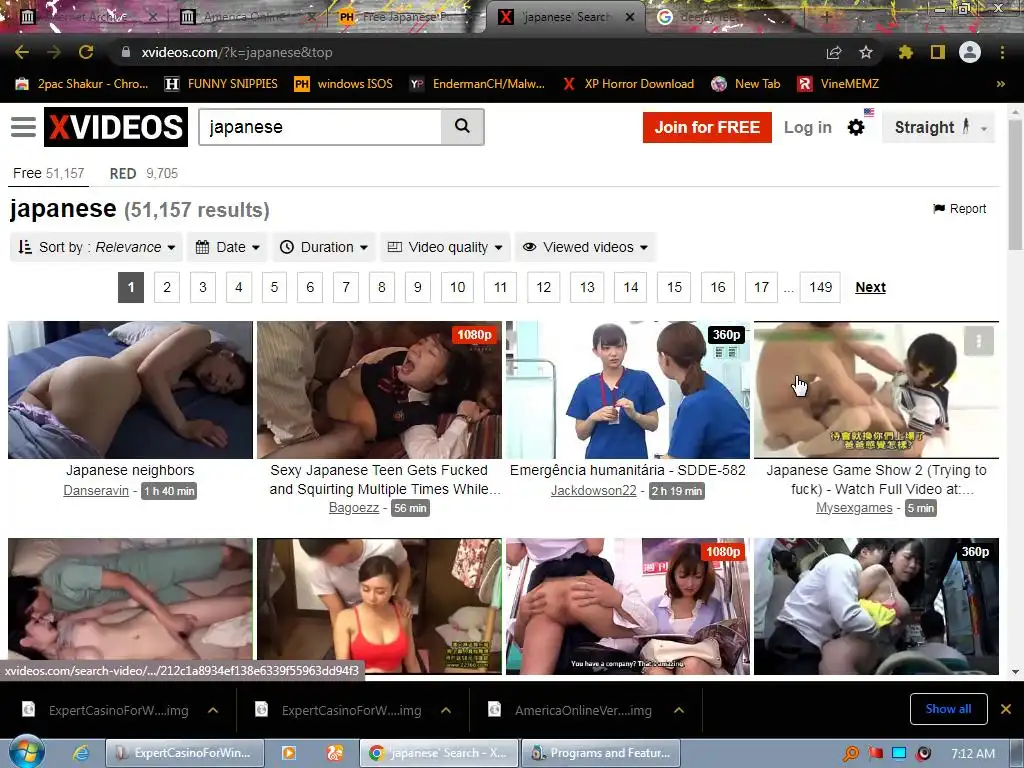
Task: Open the Chrome profile avatar
Action: click(970, 52)
